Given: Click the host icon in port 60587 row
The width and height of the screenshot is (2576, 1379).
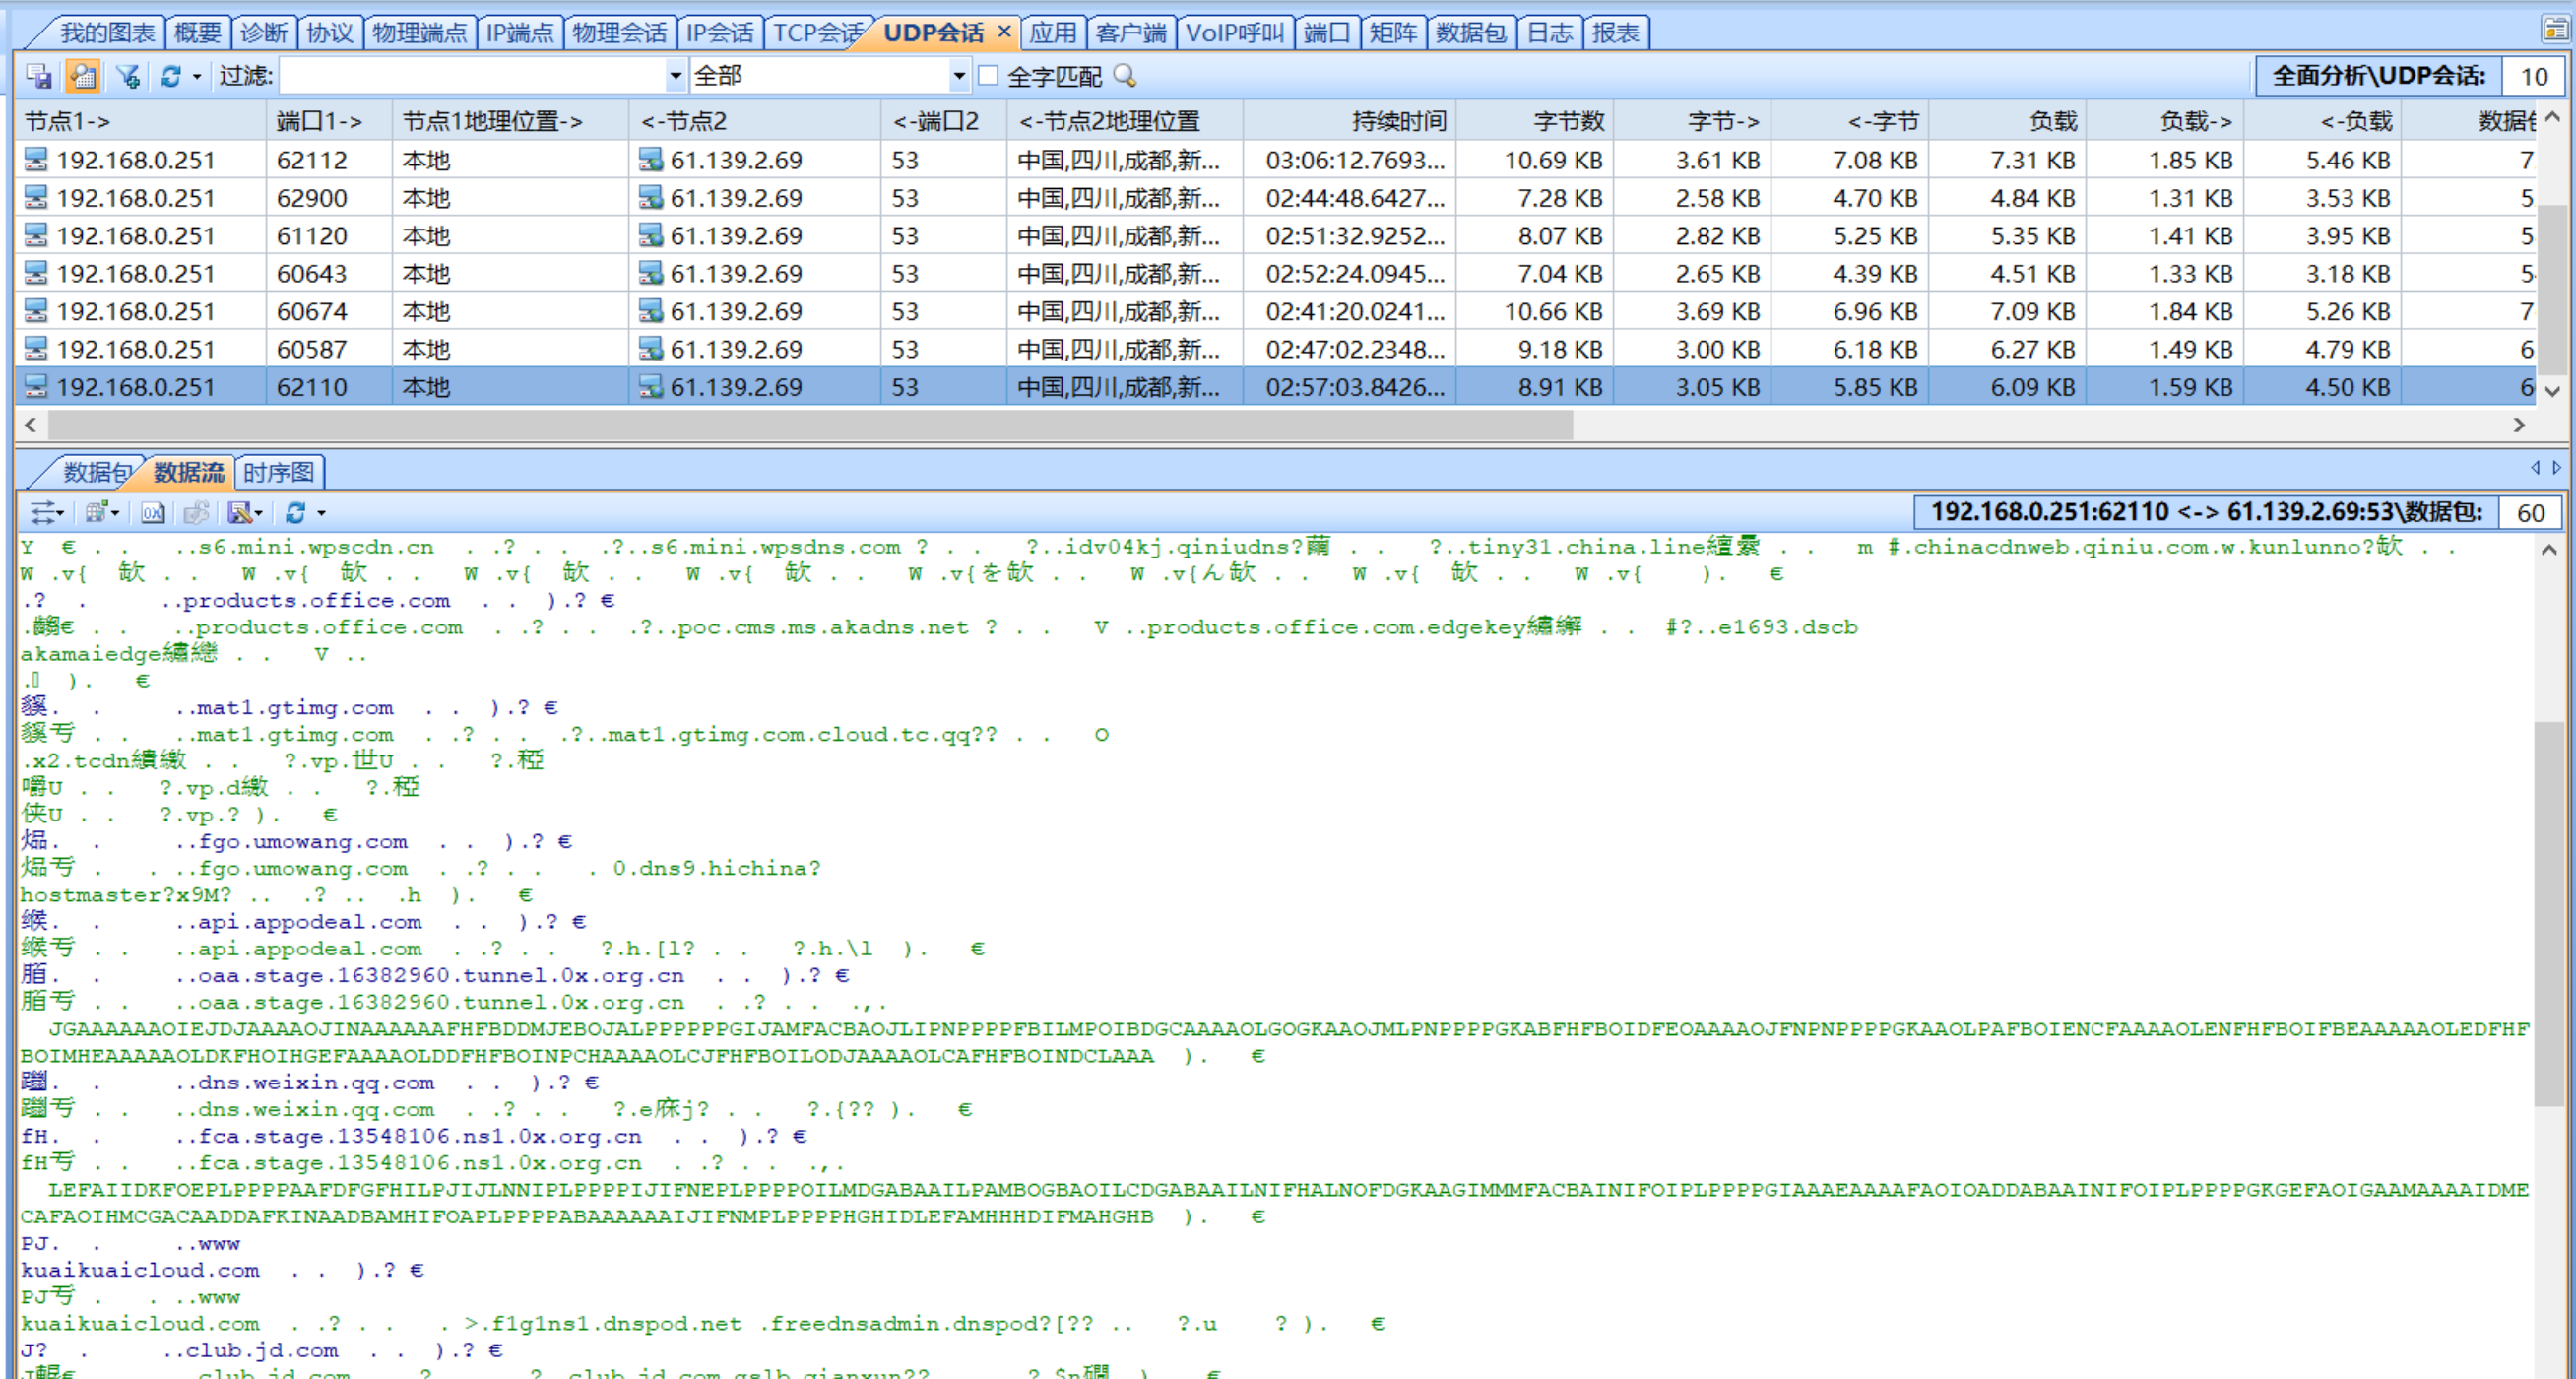Looking at the screenshot, I should click(x=36, y=349).
